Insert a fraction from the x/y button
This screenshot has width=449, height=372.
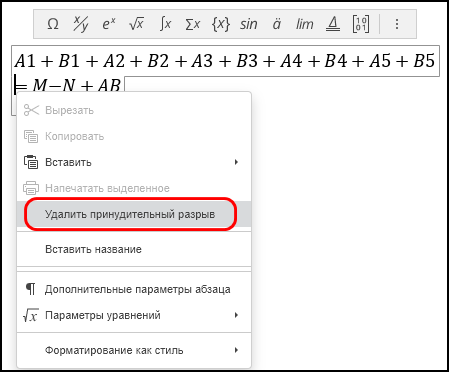click(81, 24)
